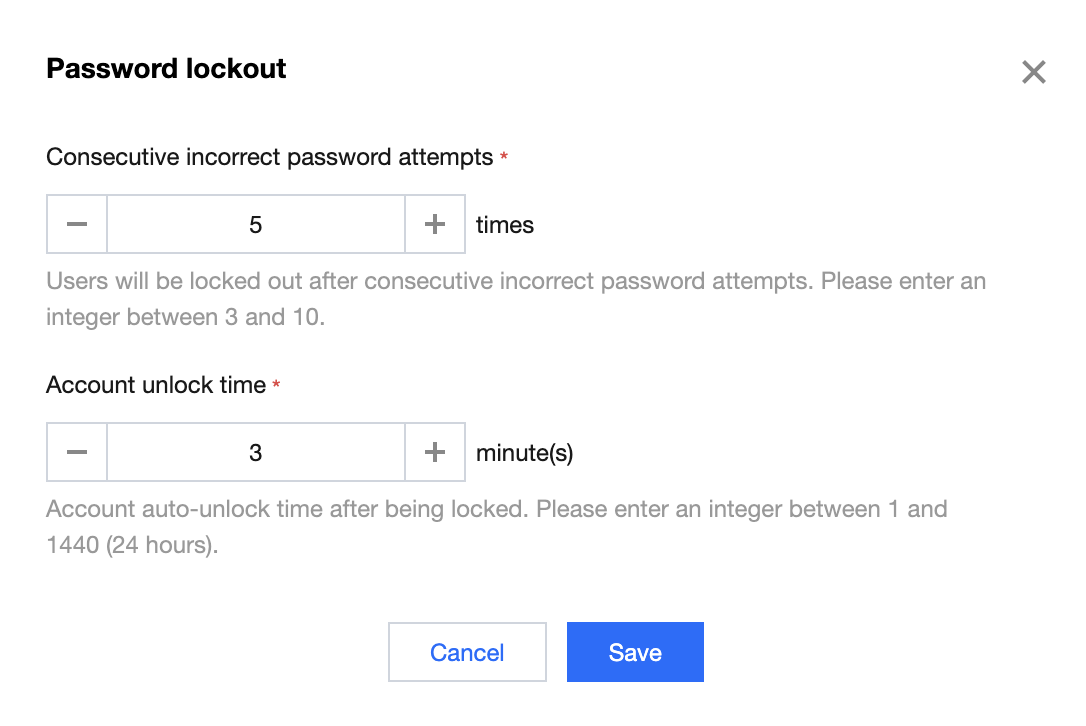Click the Account unlock time label
The width and height of the screenshot is (1086, 726).
coord(156,385)
